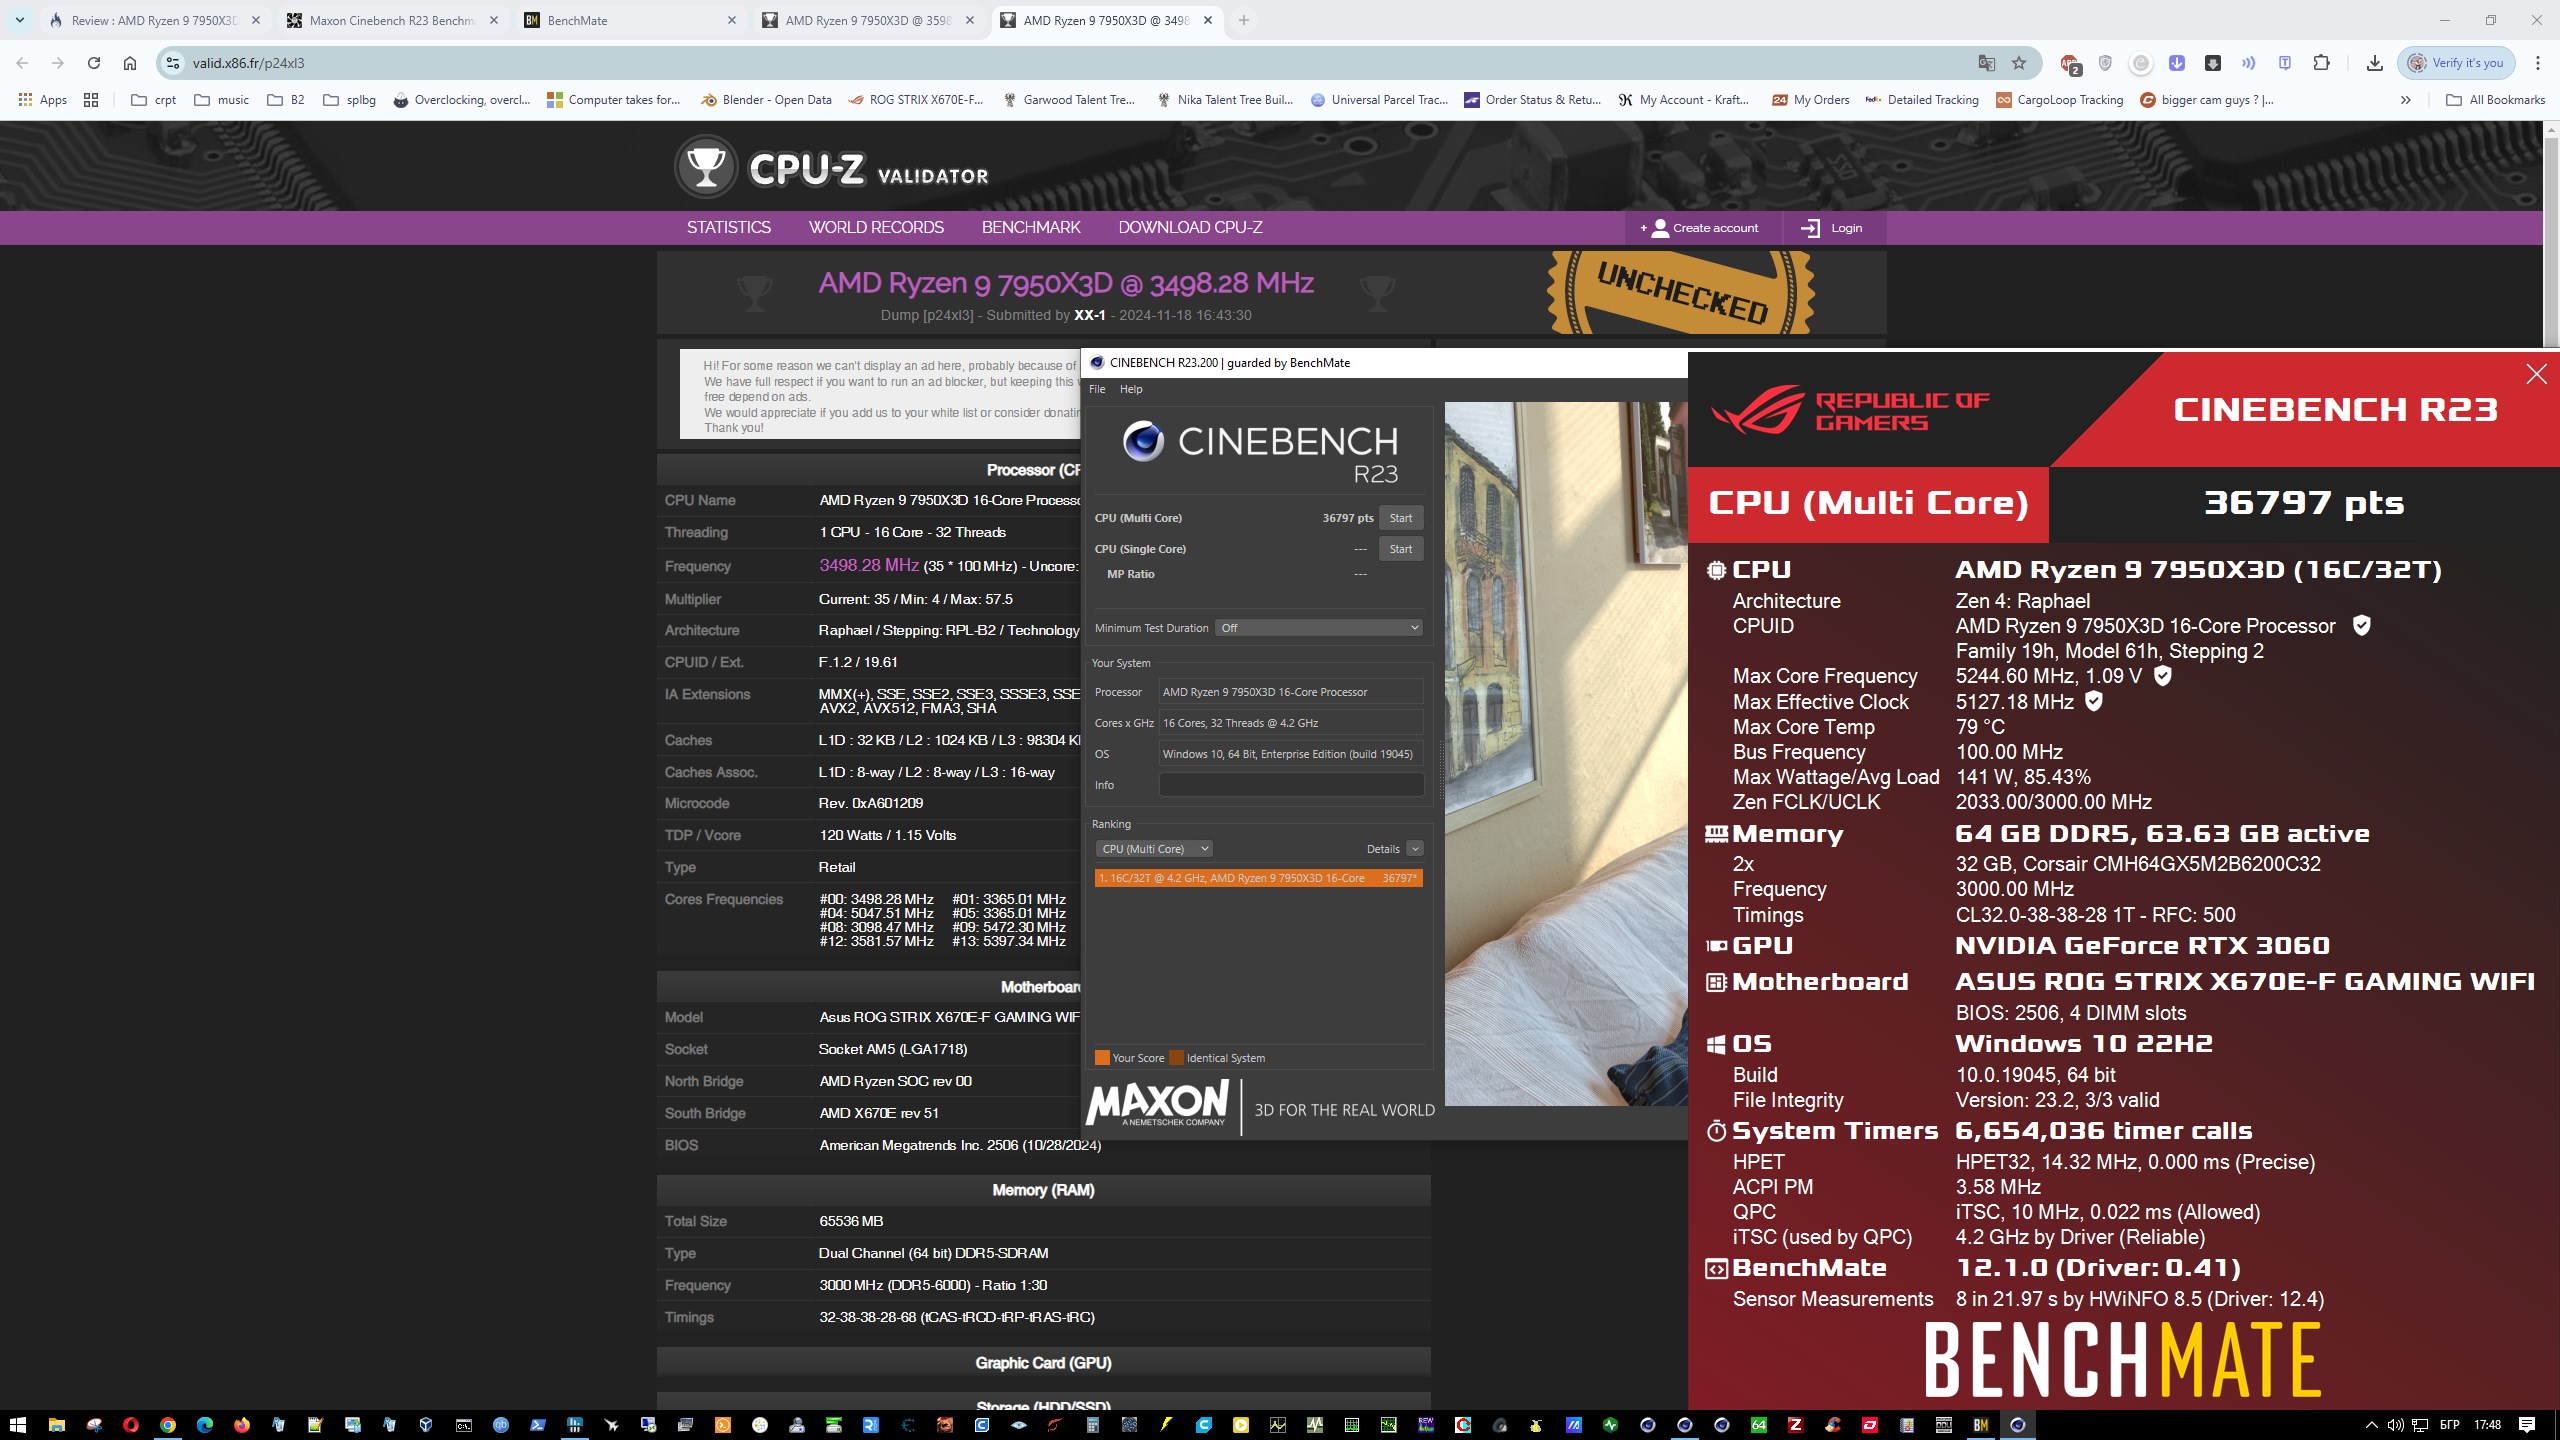
Task: Go to the Chrome home page icon
Action: [130, 63]
